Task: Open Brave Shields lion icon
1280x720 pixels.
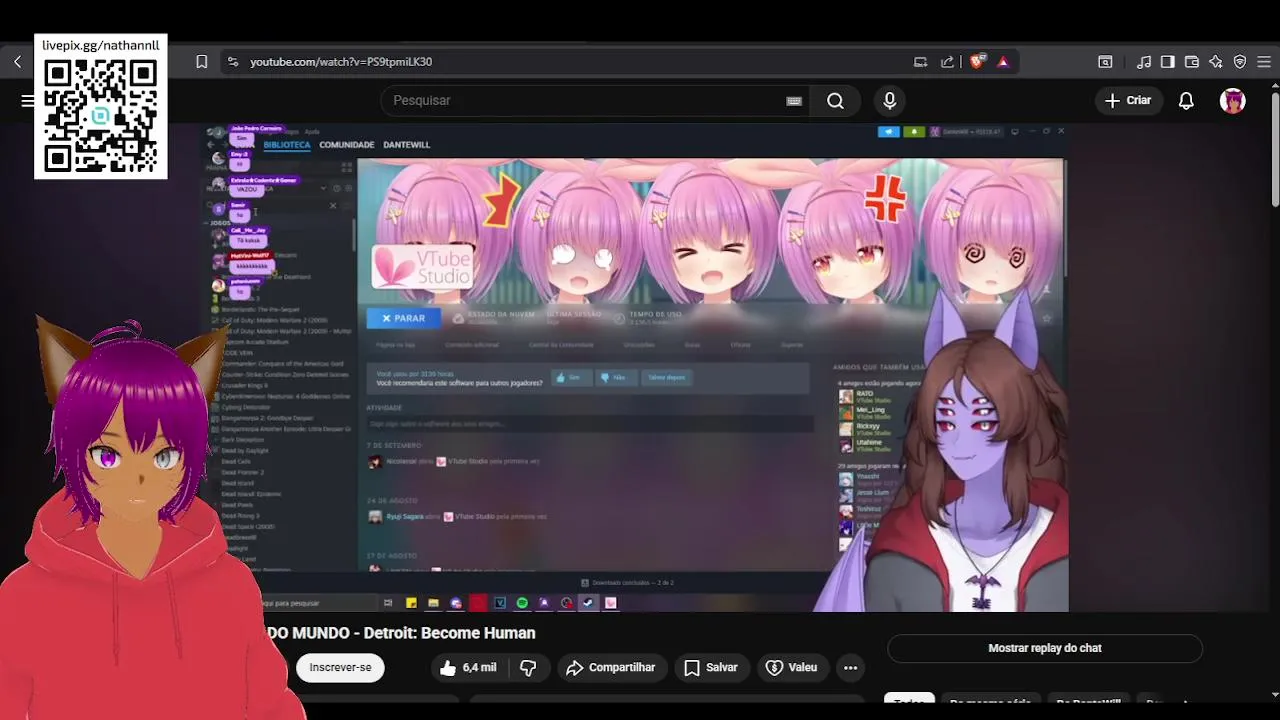Action: [x=977, y=62]
